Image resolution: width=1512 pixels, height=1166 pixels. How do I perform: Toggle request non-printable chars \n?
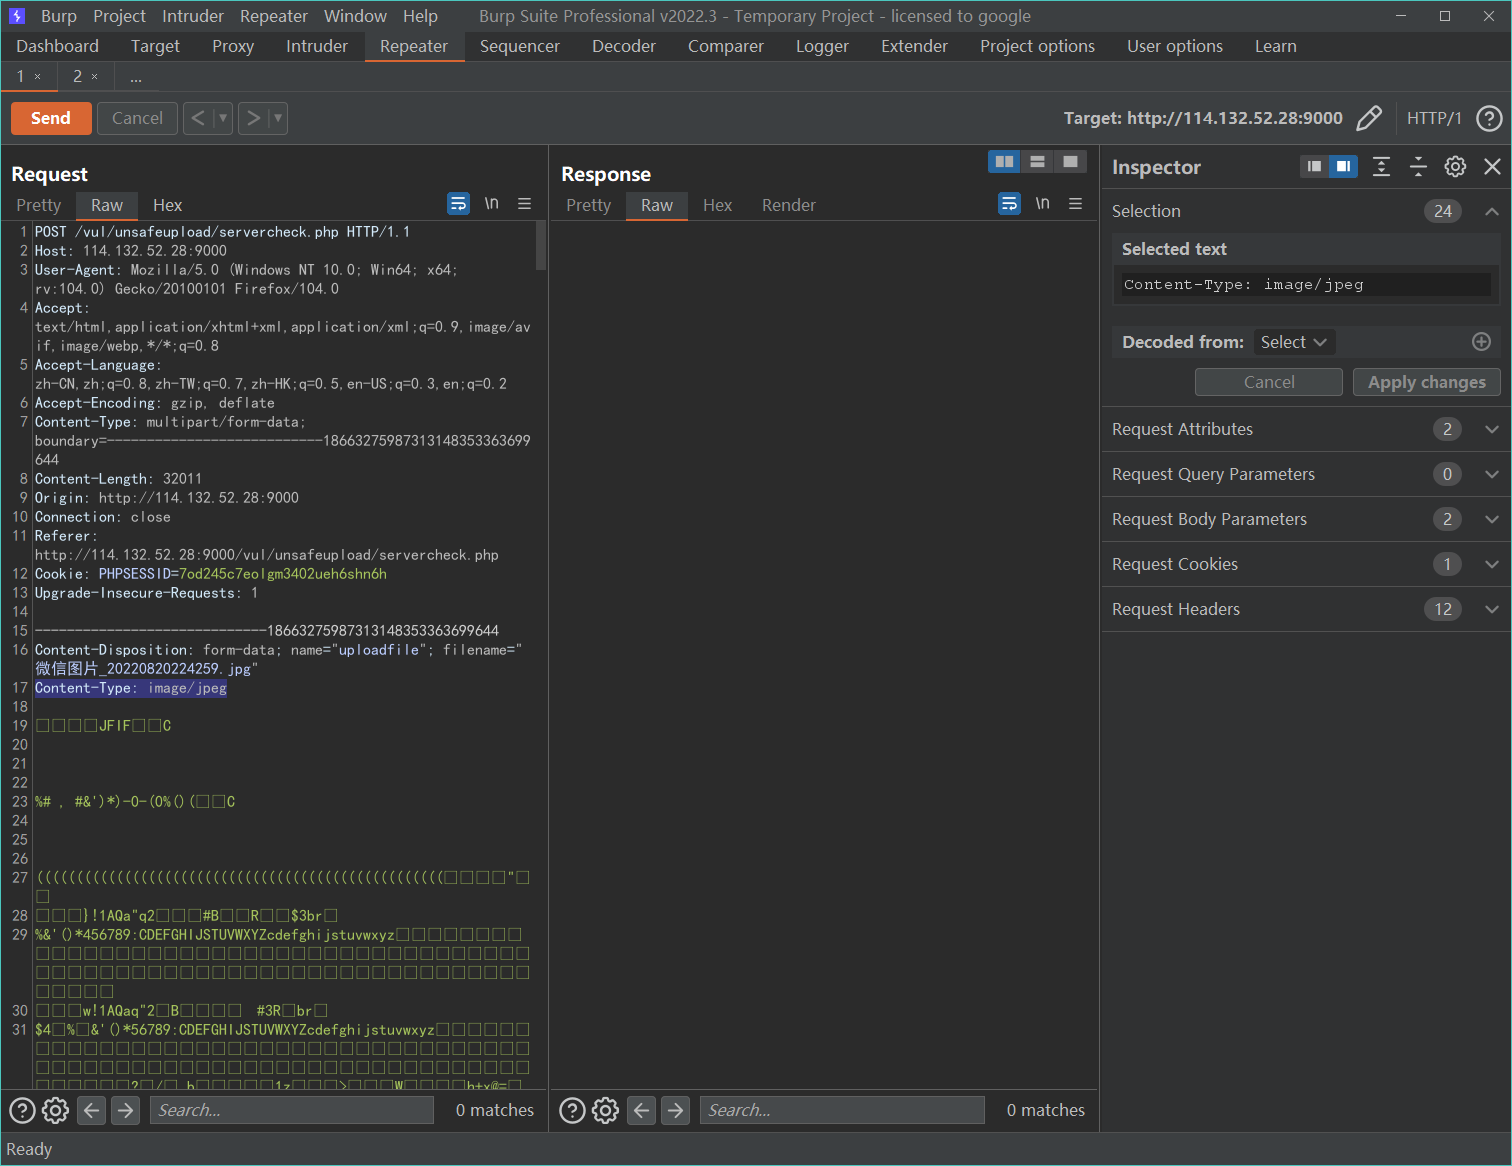point(492,204)
